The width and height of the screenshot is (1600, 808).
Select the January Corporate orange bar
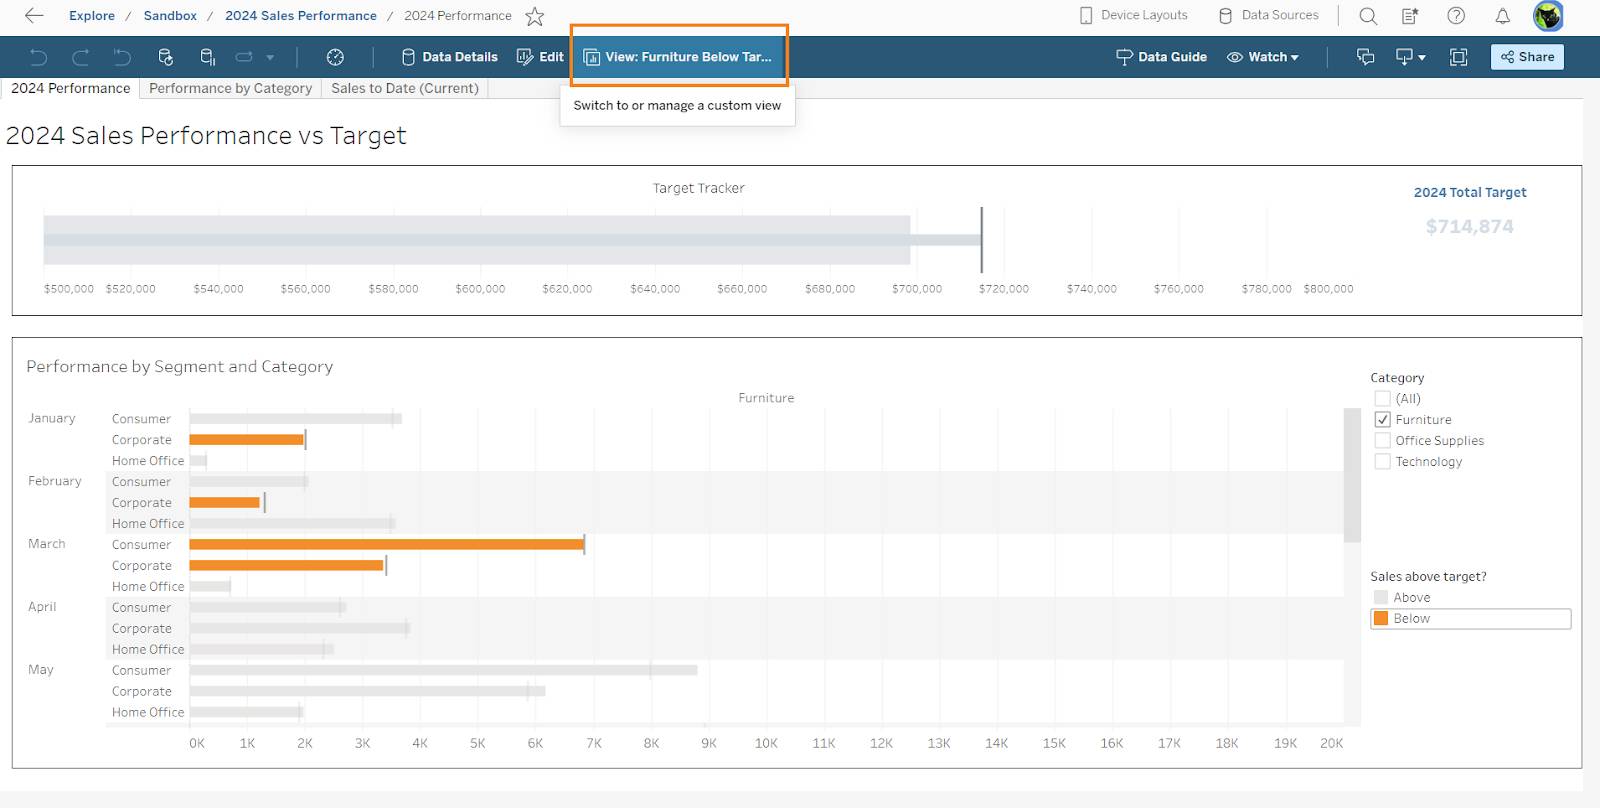pyautogui.click(x=246, y=439)
